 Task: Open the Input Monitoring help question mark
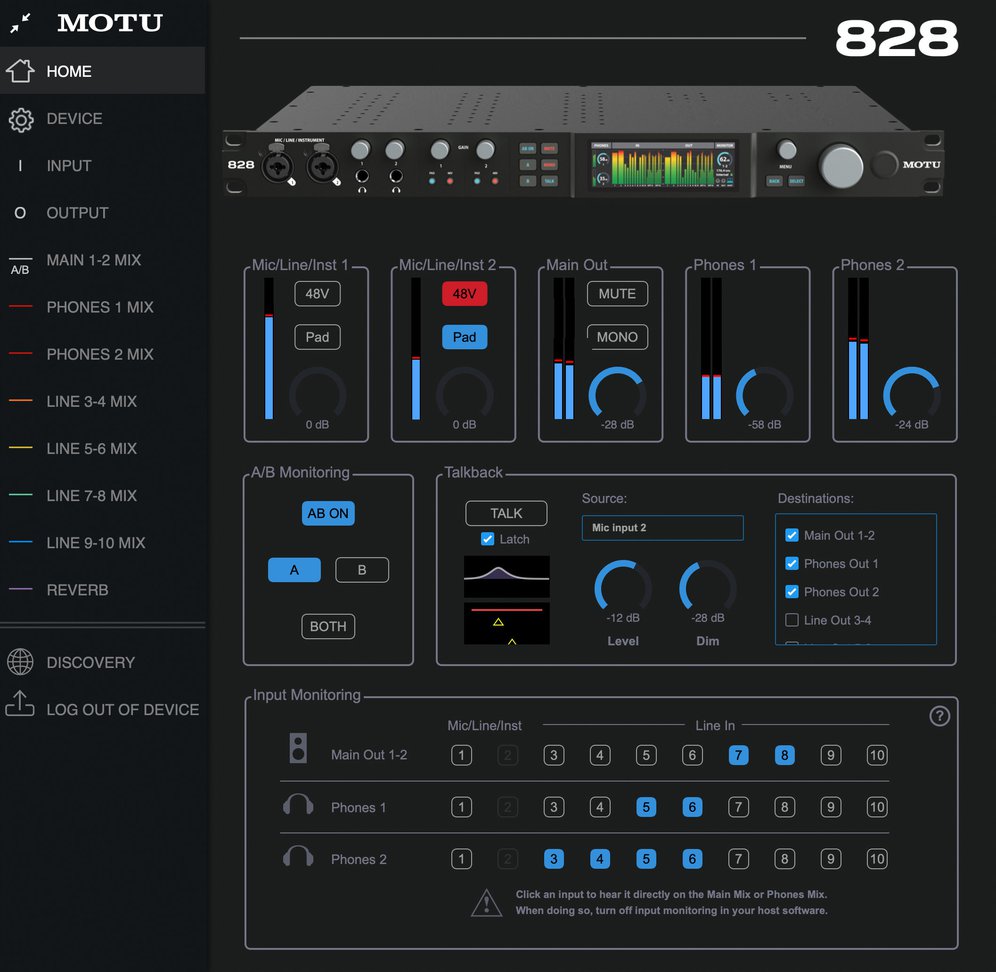click(x=939, y=716)
